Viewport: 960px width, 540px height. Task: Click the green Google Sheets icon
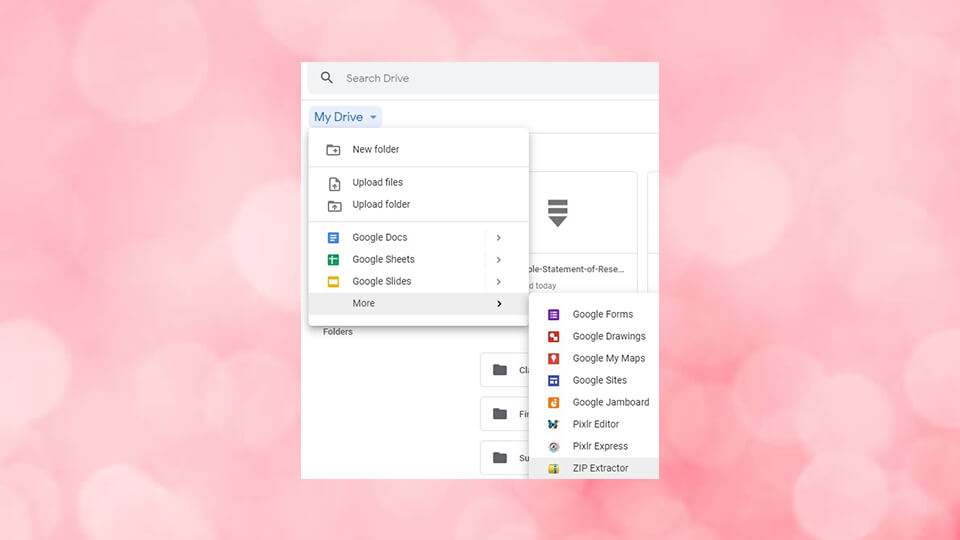pos(333,260)
